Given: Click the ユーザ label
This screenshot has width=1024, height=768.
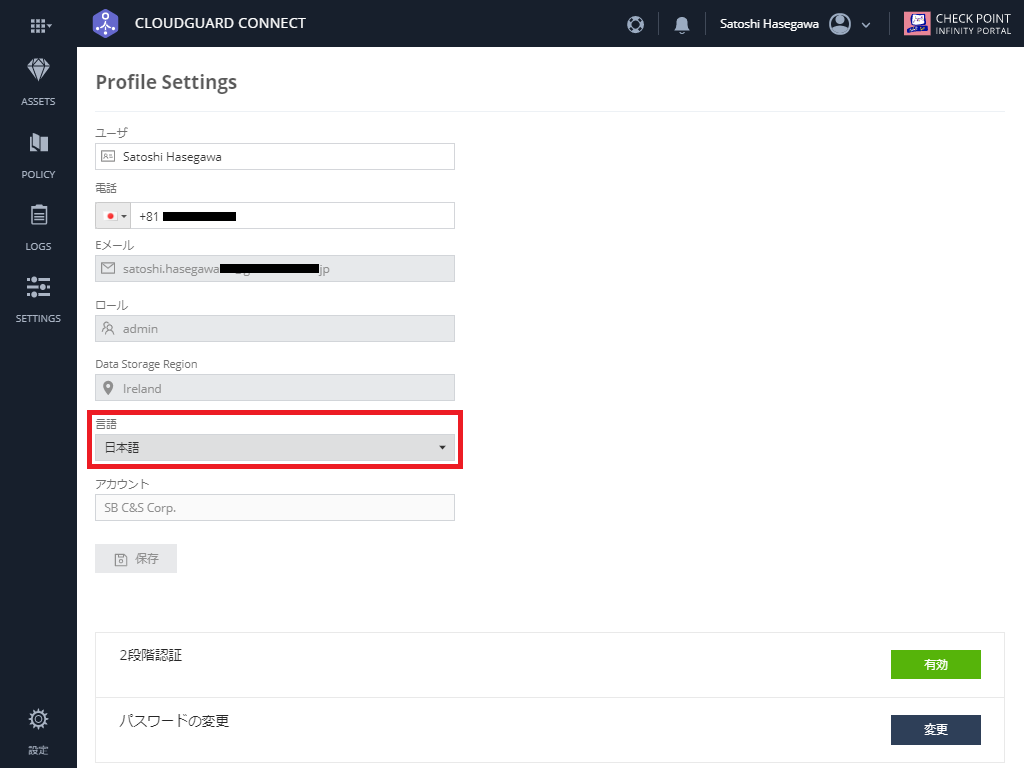Looking at the screenshot, I should tap(112, 133).
